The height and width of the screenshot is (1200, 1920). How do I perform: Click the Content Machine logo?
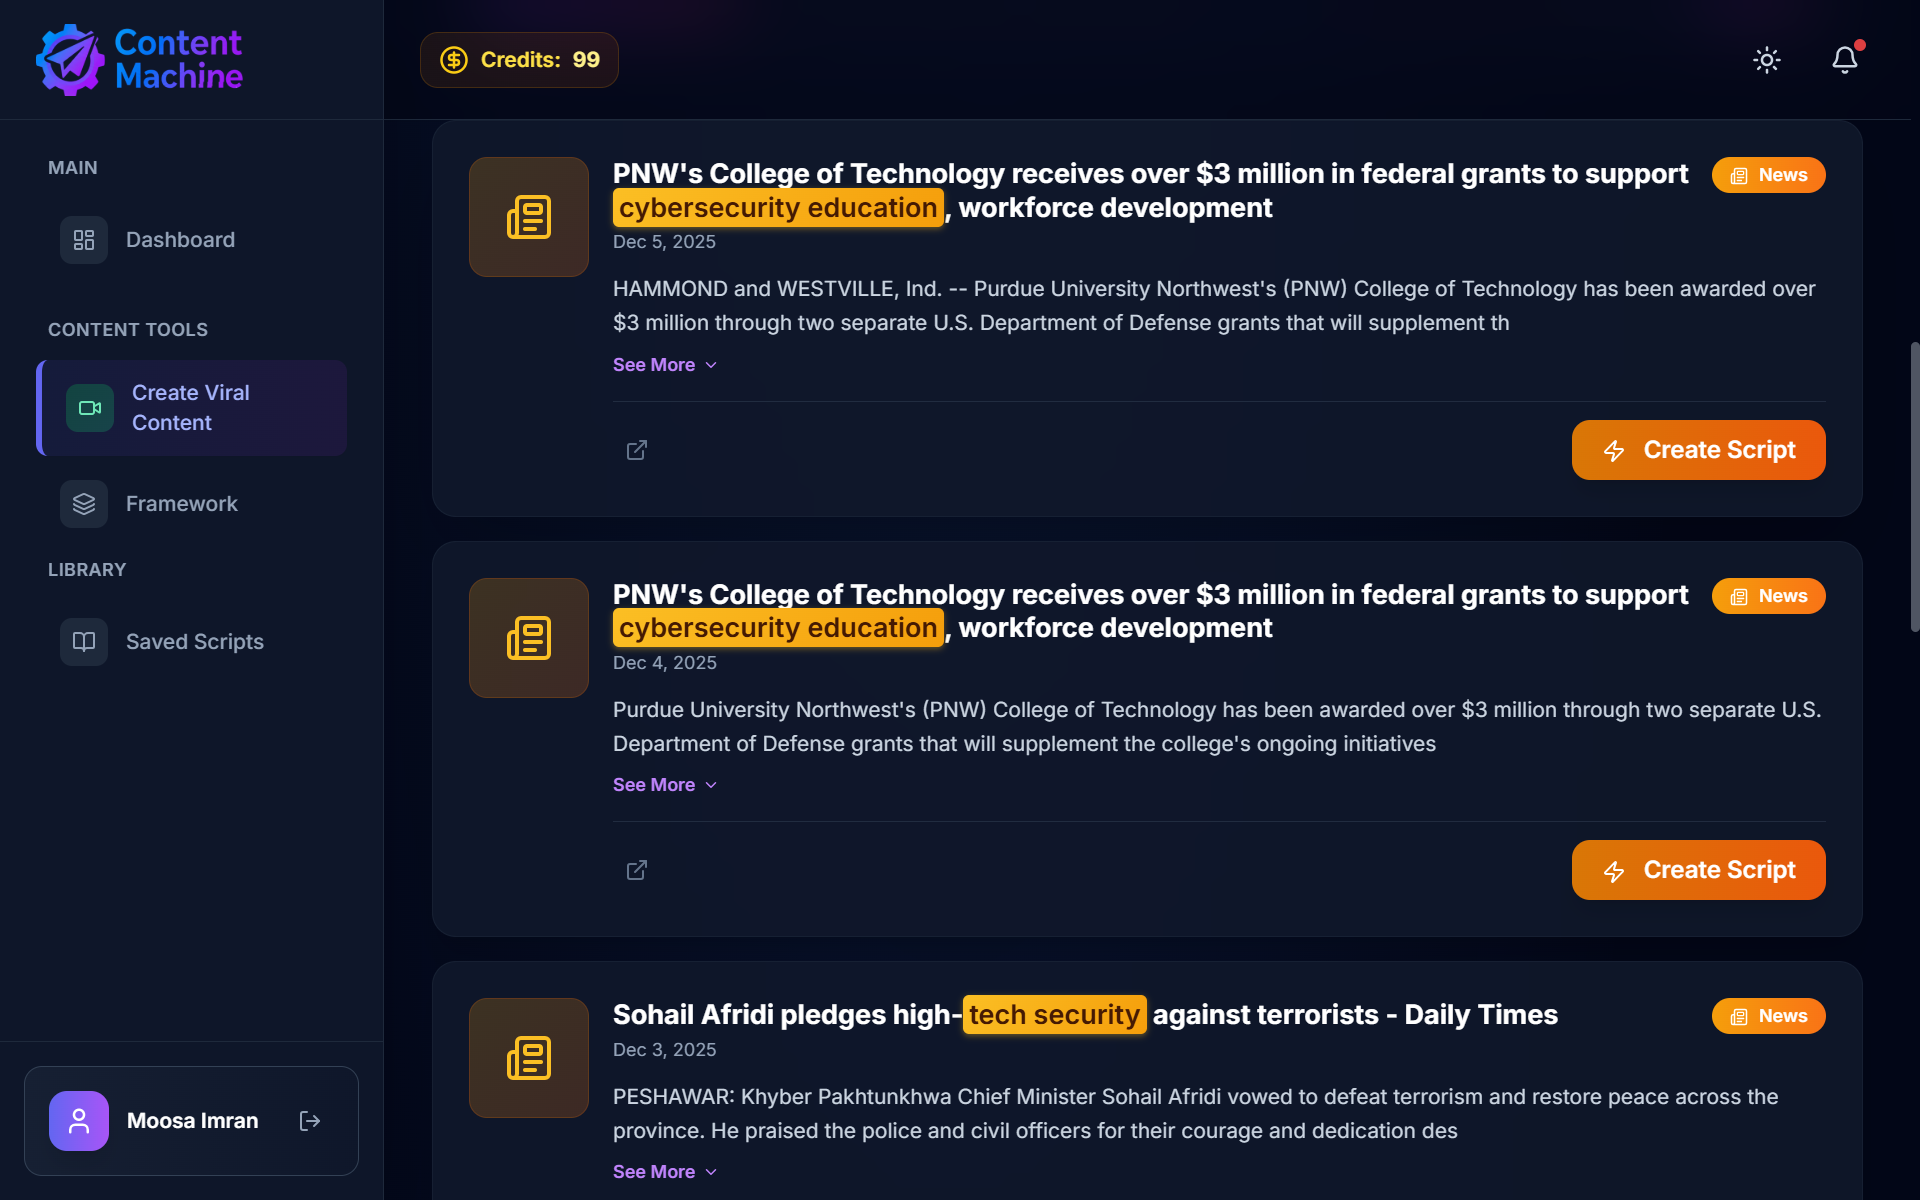(140, 60)
